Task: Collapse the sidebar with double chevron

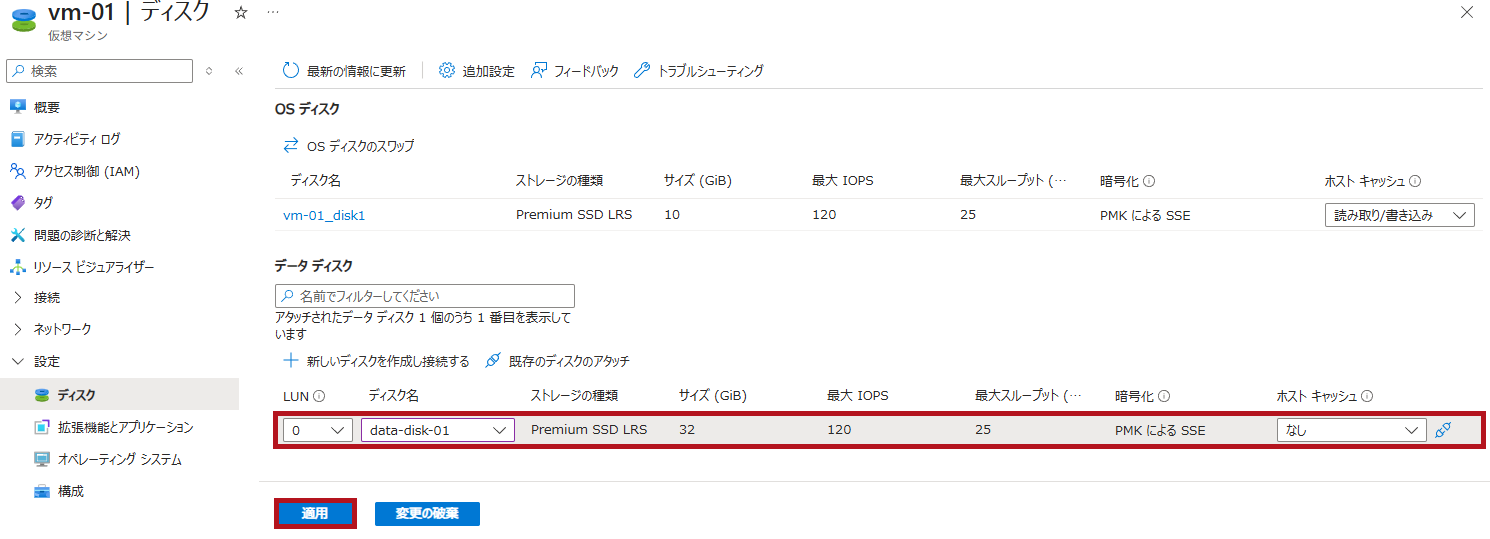Action: click(x=239, y=71)
